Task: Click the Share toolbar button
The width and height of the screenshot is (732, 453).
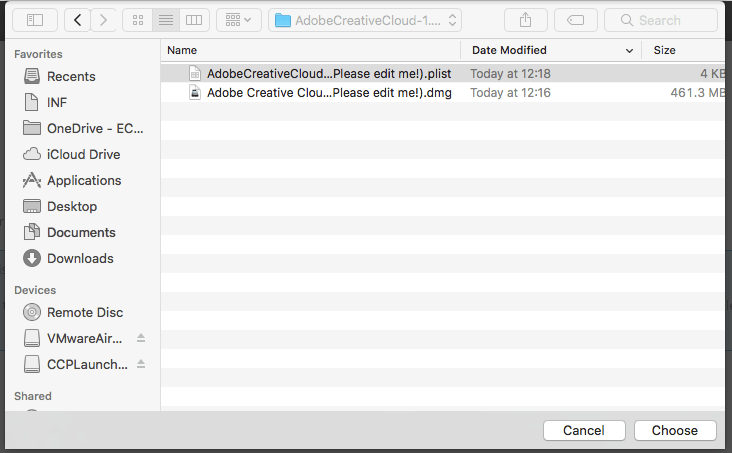Action: click(526, 20)
